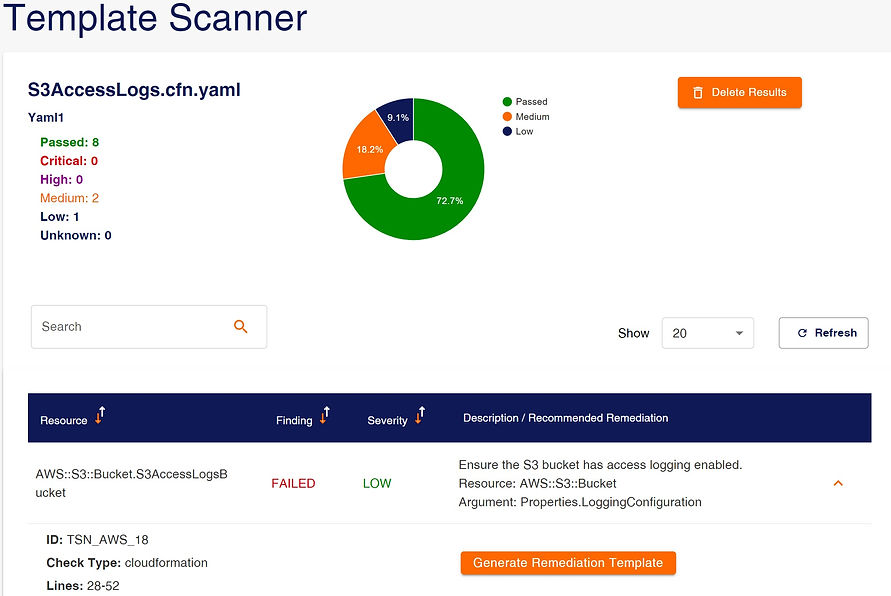Screen dimensions: 891x596
Task: Click Check Type: cloudformation line
Action: click(x=127, y=563)
